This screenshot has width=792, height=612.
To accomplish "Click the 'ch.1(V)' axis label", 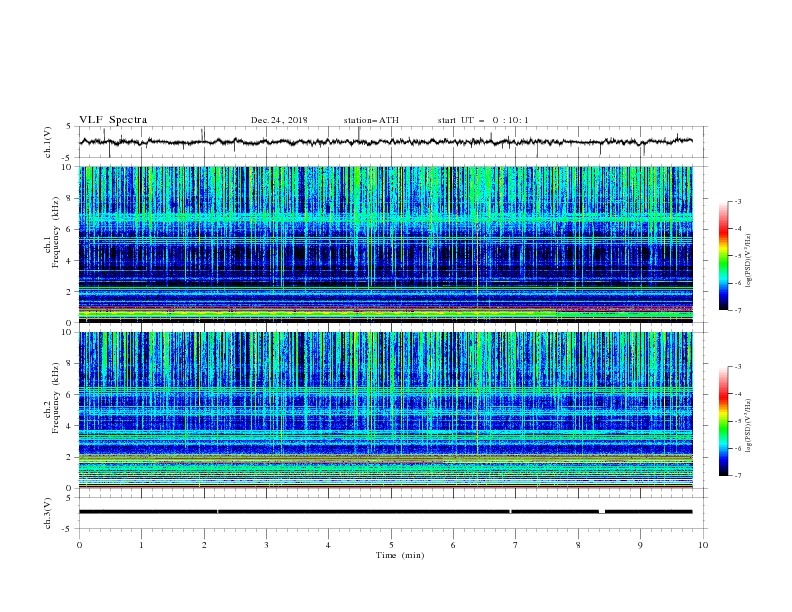I will [48, 142].
